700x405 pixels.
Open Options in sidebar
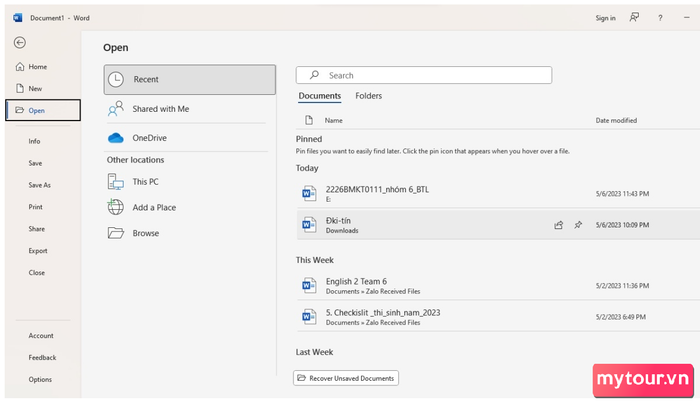click(x=40, y=379)
